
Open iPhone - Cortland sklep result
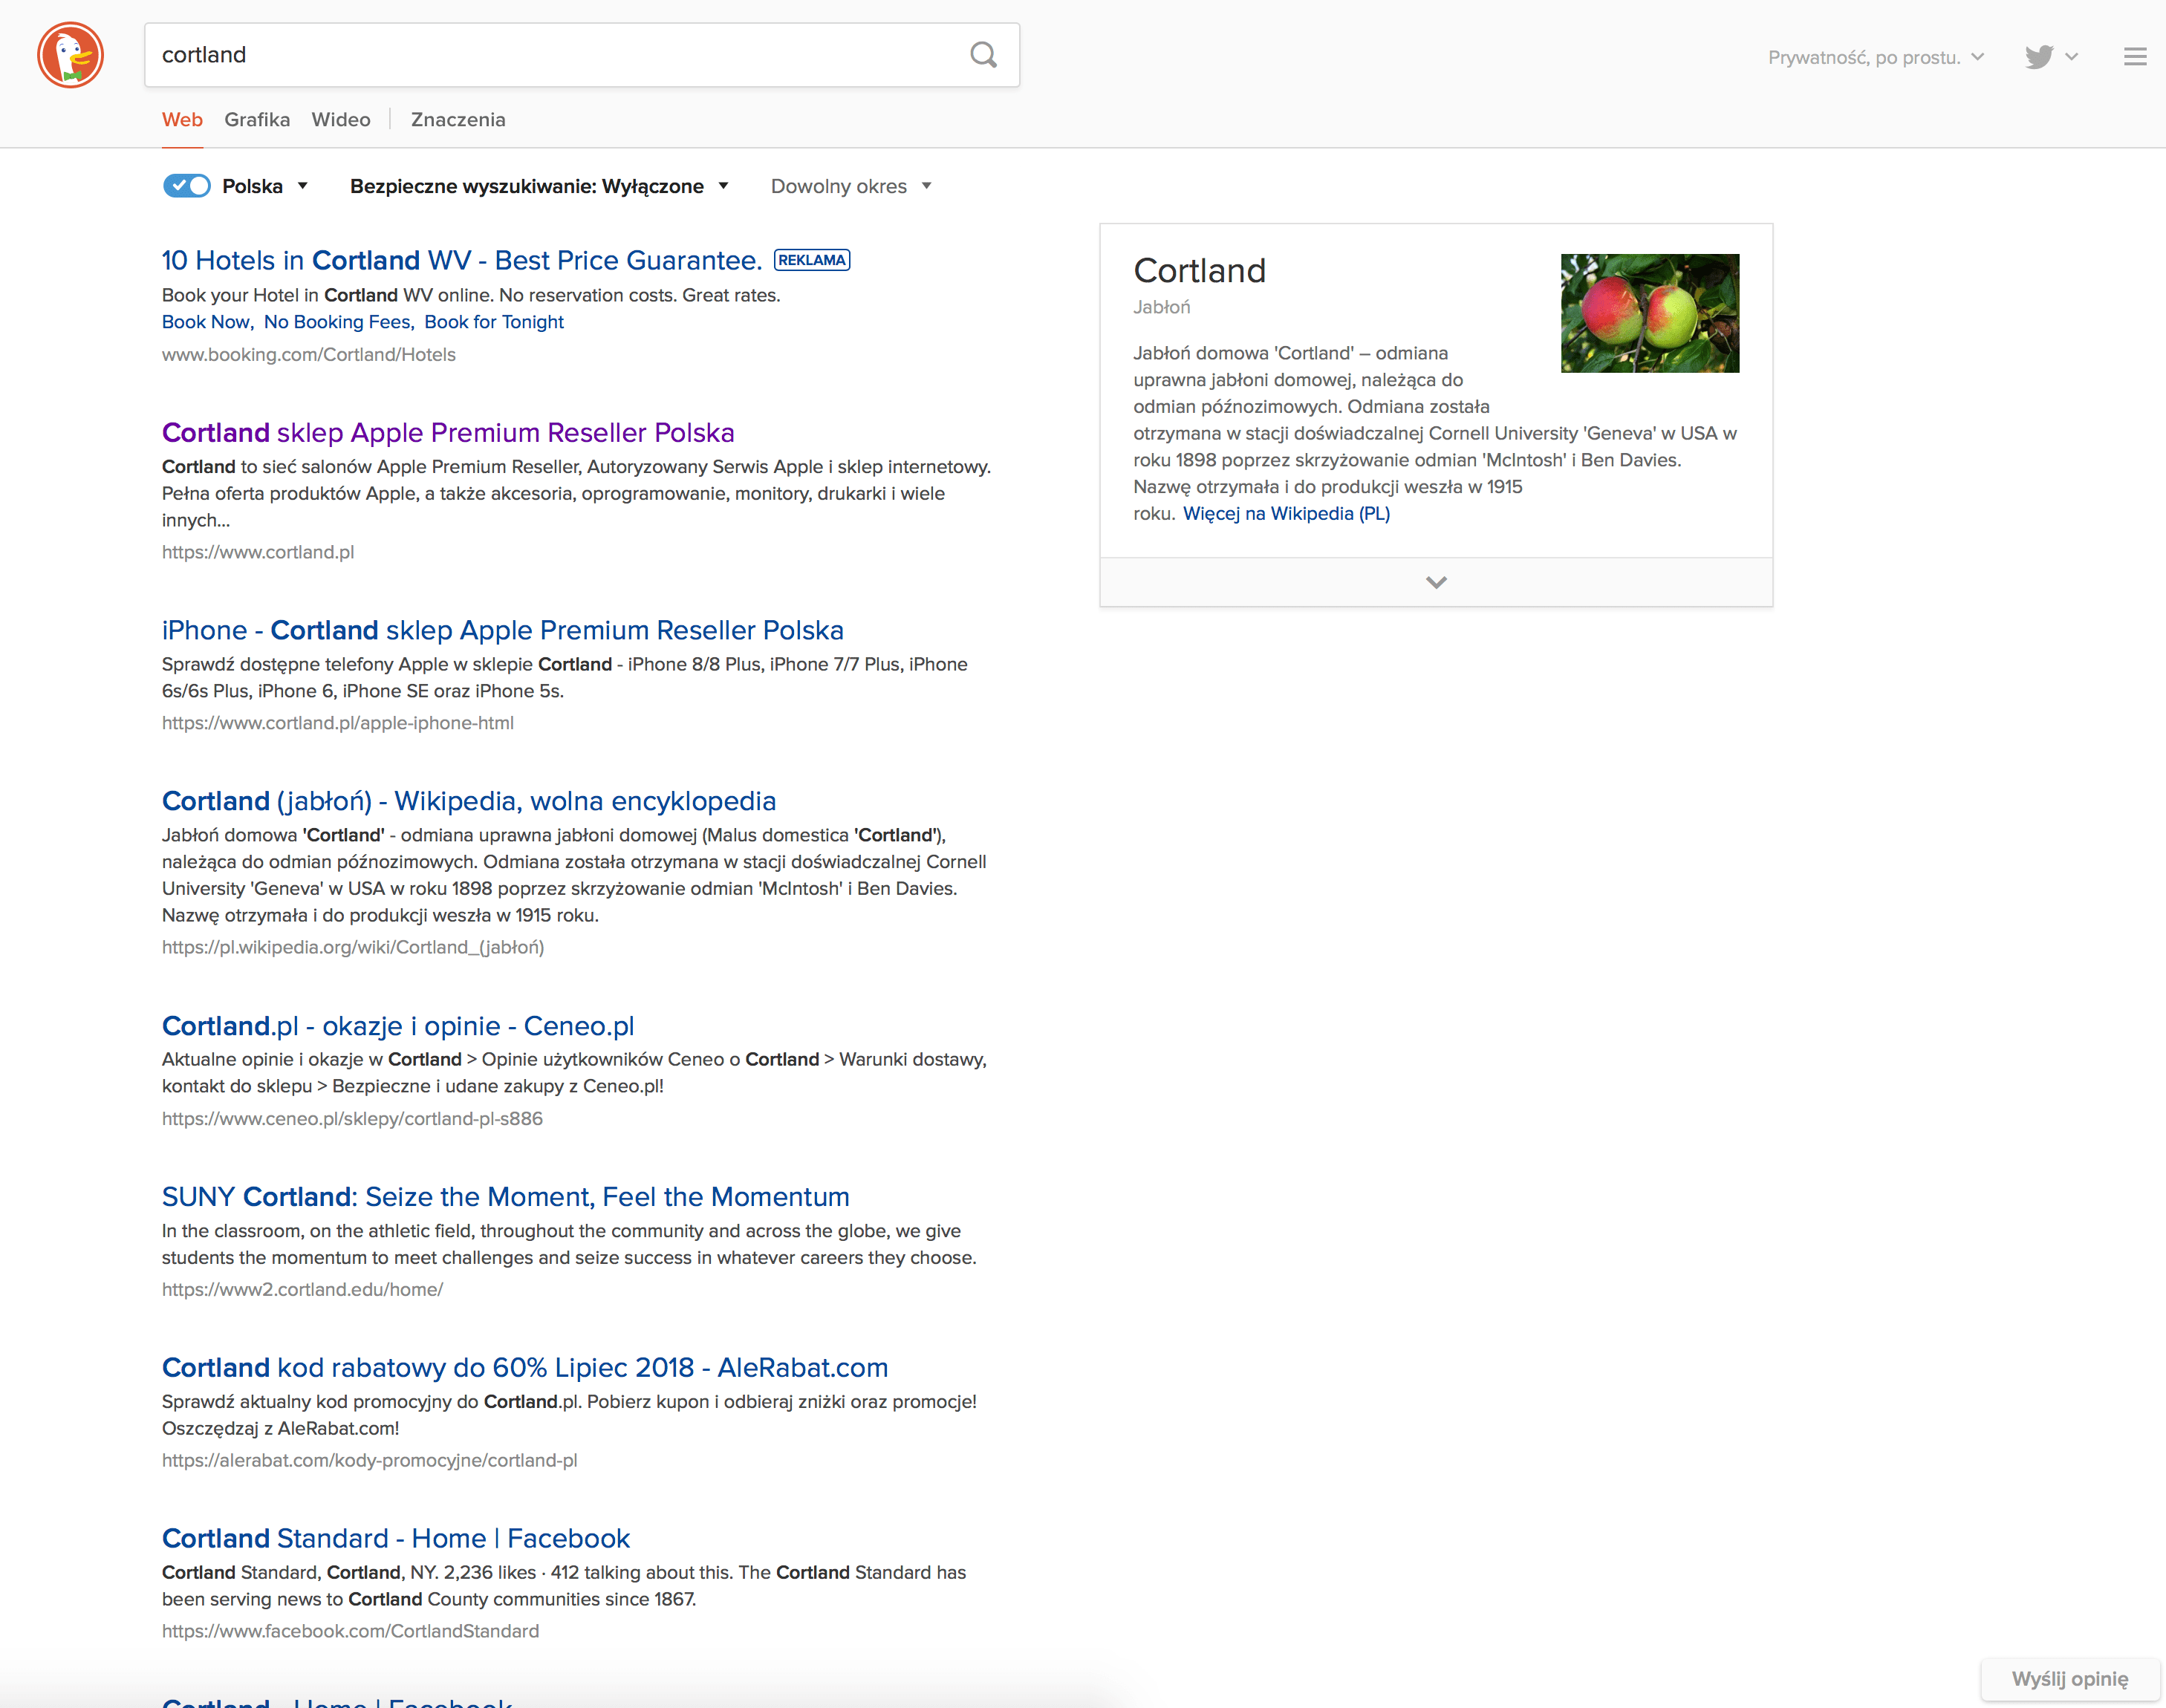pyautogui.click(x=503, y=630)
